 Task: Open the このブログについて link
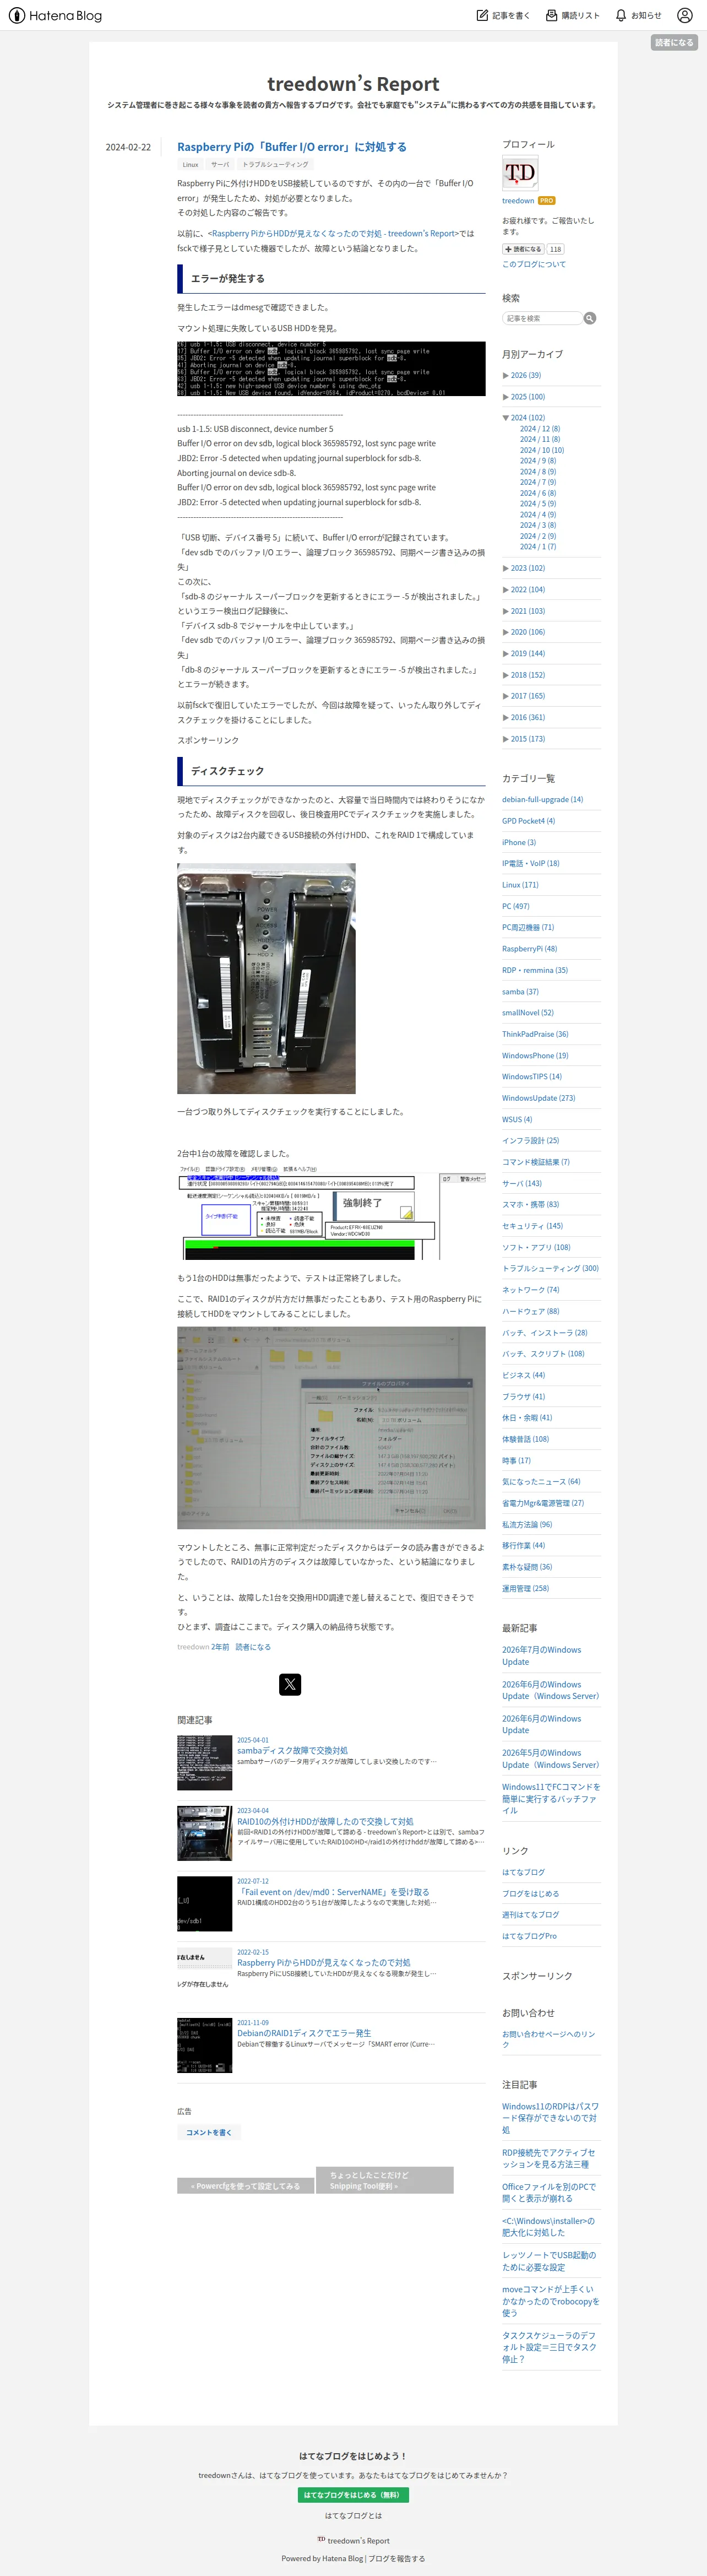pyautogui.click(x=534, y=265)
